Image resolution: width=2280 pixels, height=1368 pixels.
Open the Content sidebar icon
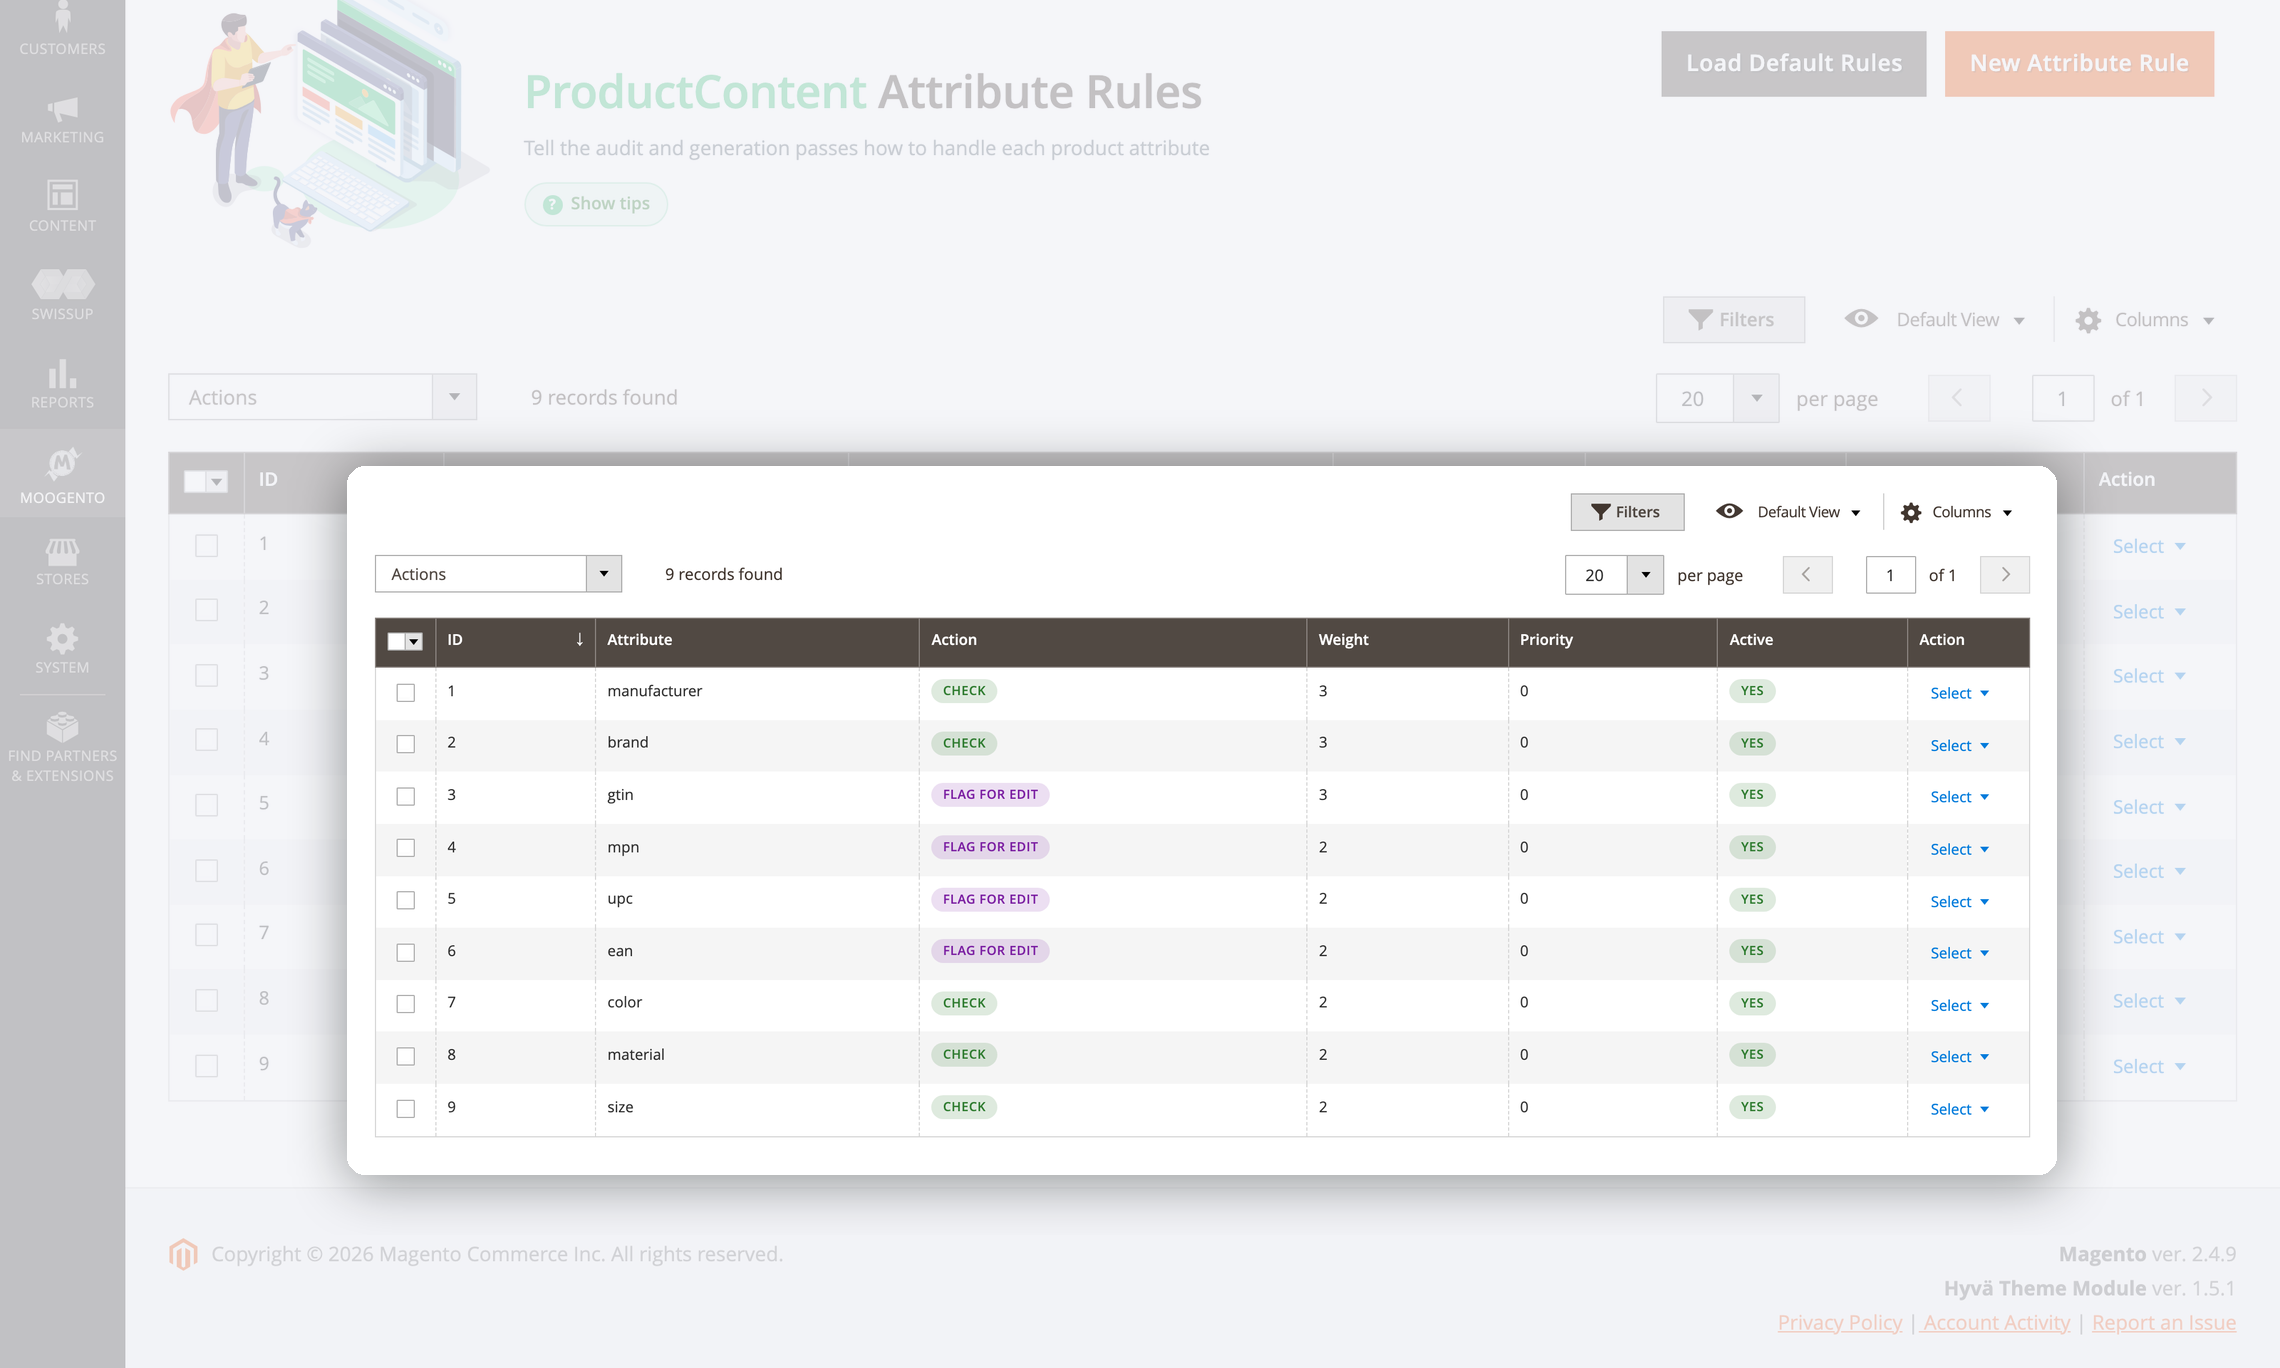[x=62, y=195]
